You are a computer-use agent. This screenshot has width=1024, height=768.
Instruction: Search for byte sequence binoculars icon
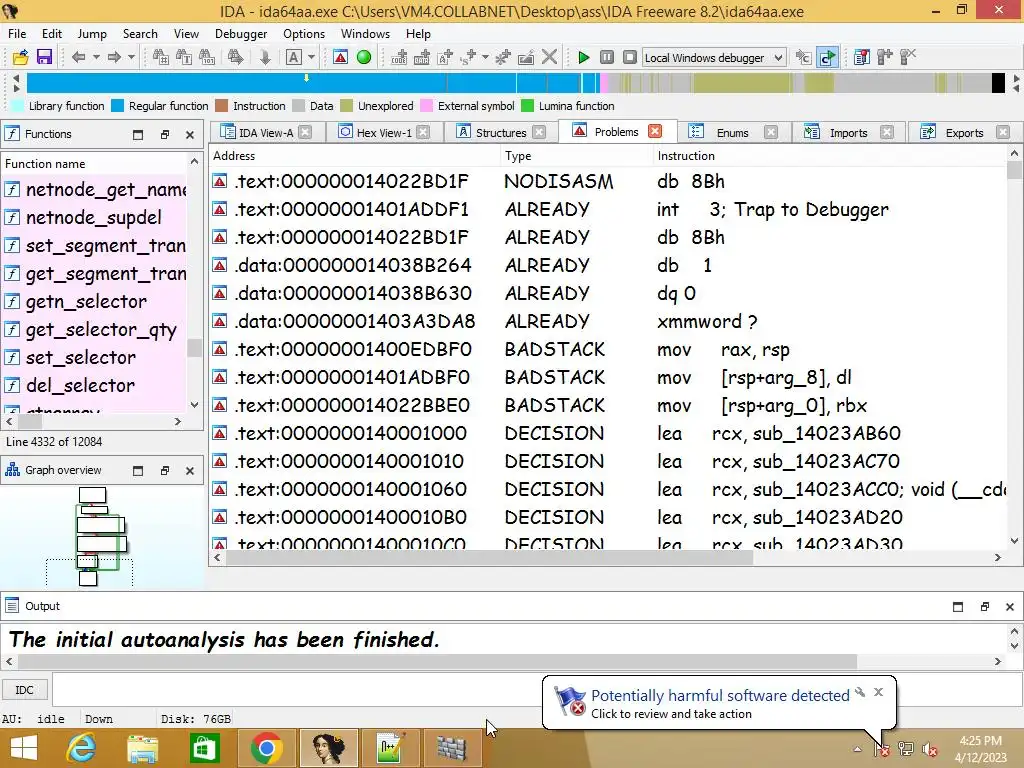[207, 57]
